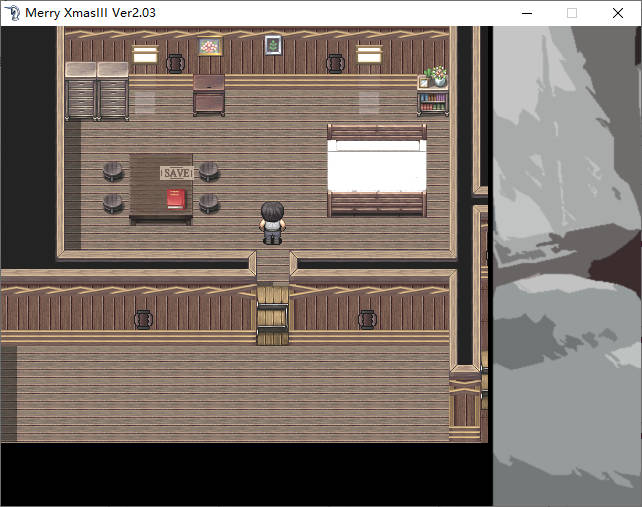Maximize the Merry XmasIII game window
The height and width of the screenshot is (507, 642).
click(572, 13)
